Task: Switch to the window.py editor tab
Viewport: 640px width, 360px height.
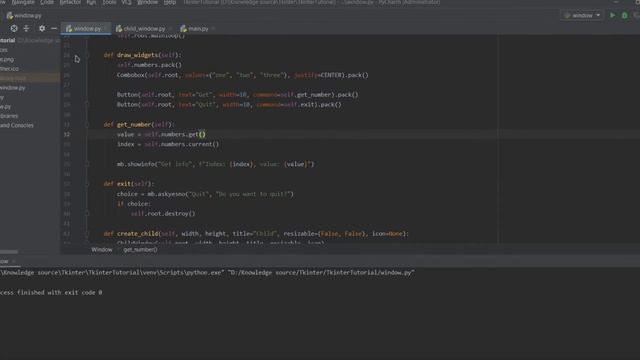Action: 86,29
